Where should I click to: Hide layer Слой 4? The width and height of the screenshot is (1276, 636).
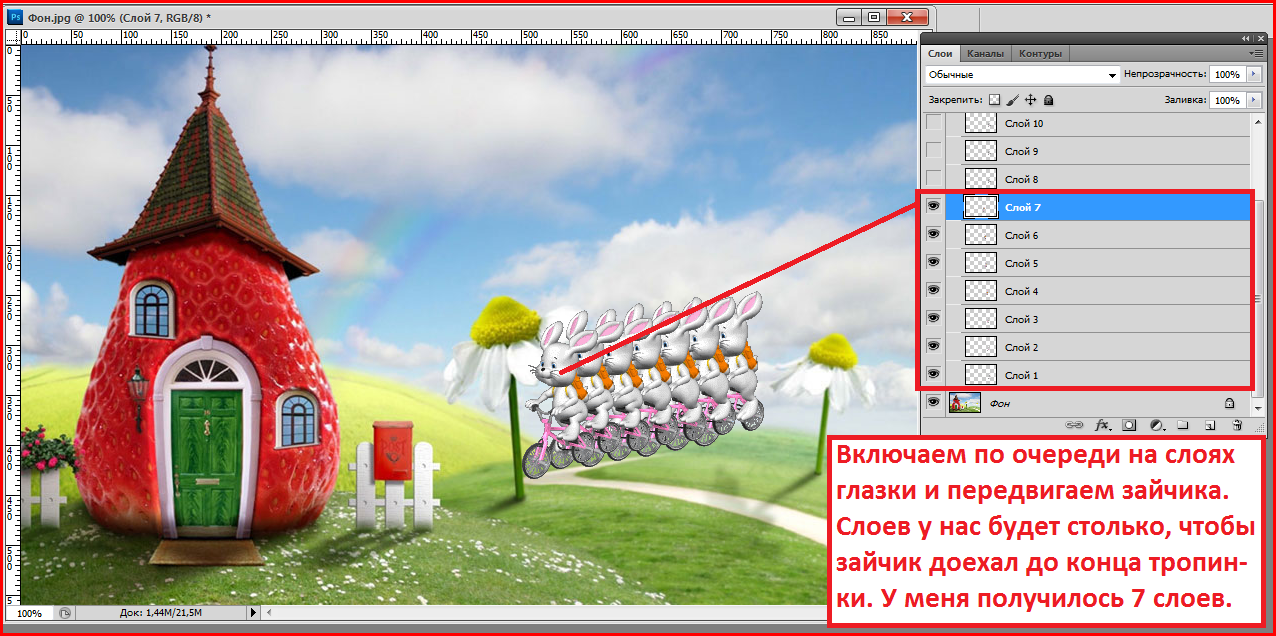point(934,290)
